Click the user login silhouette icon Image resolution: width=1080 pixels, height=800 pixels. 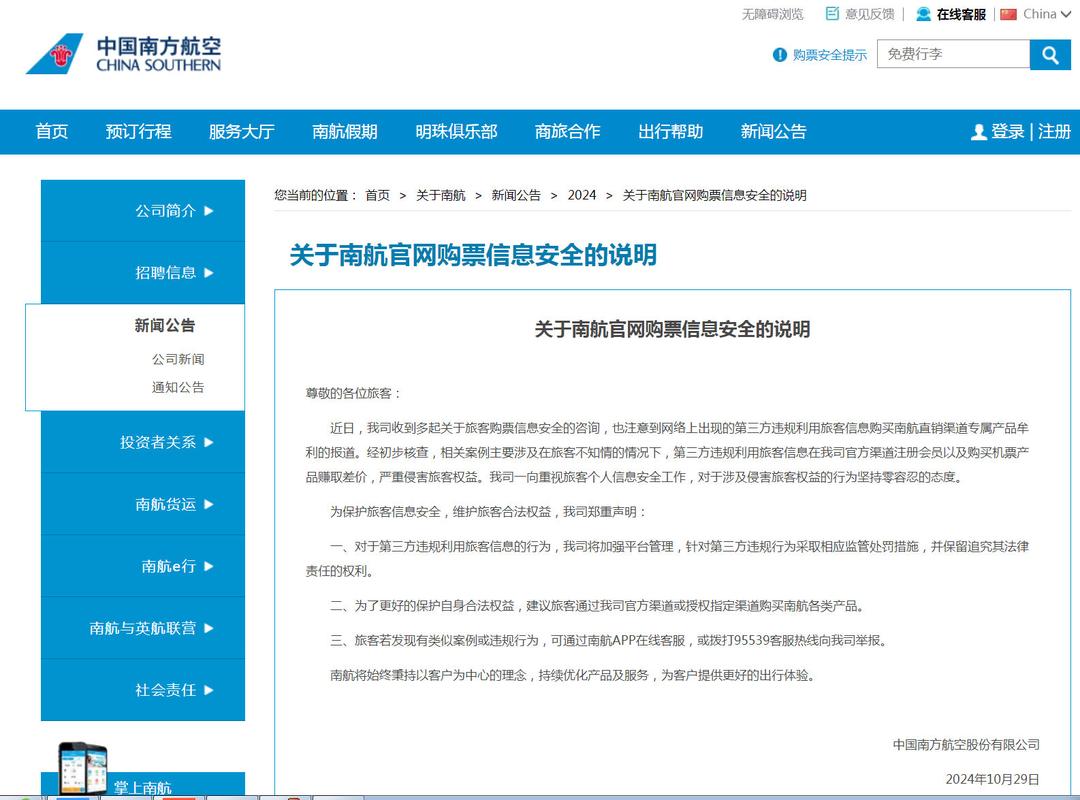click(979, 132)
